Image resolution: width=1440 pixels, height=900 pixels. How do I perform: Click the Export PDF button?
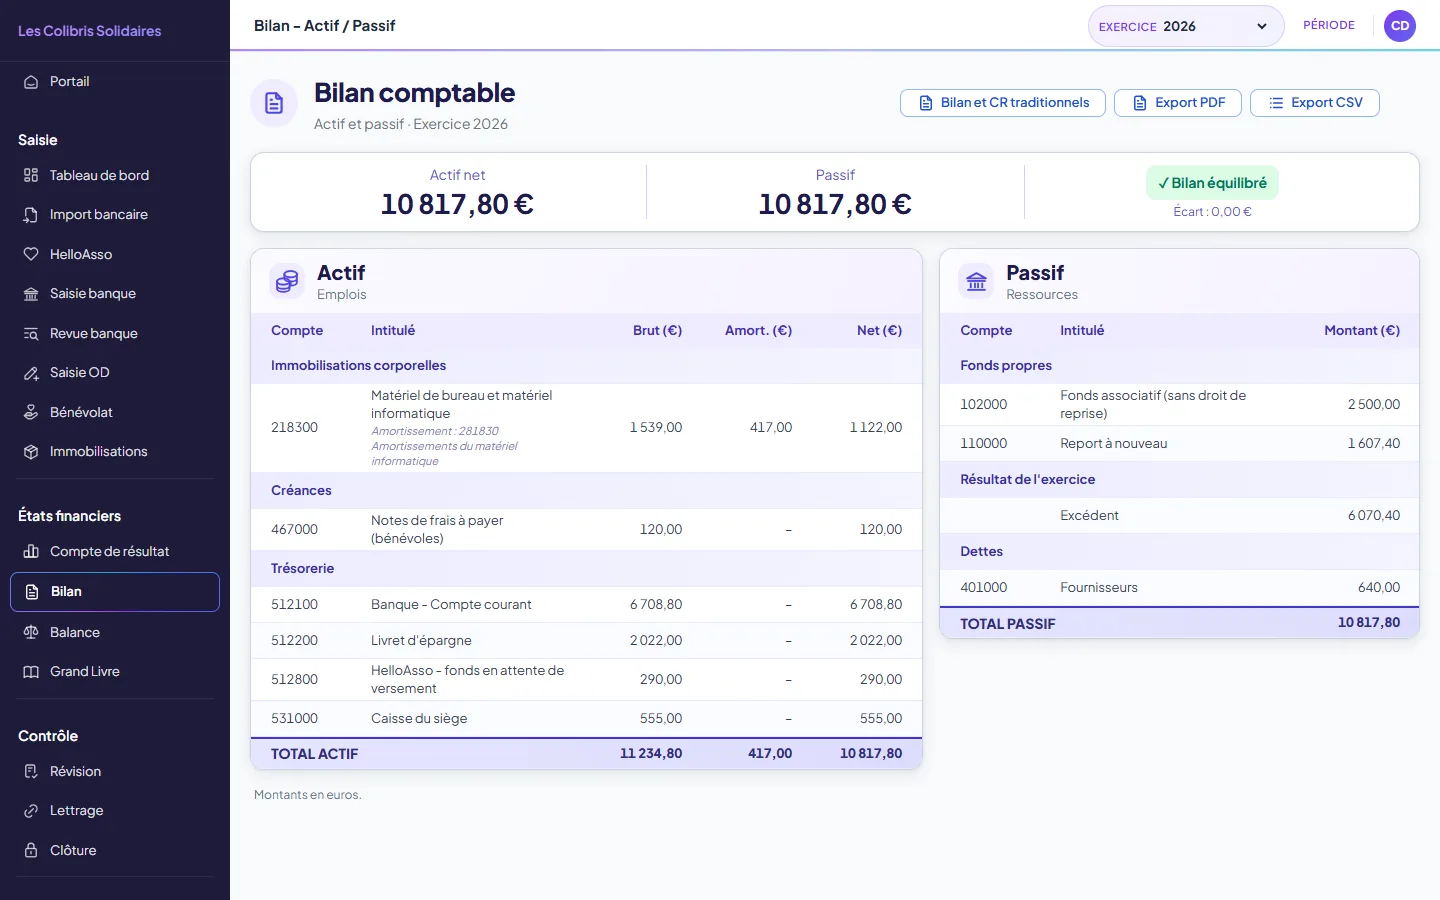(x=1178, y=103)
